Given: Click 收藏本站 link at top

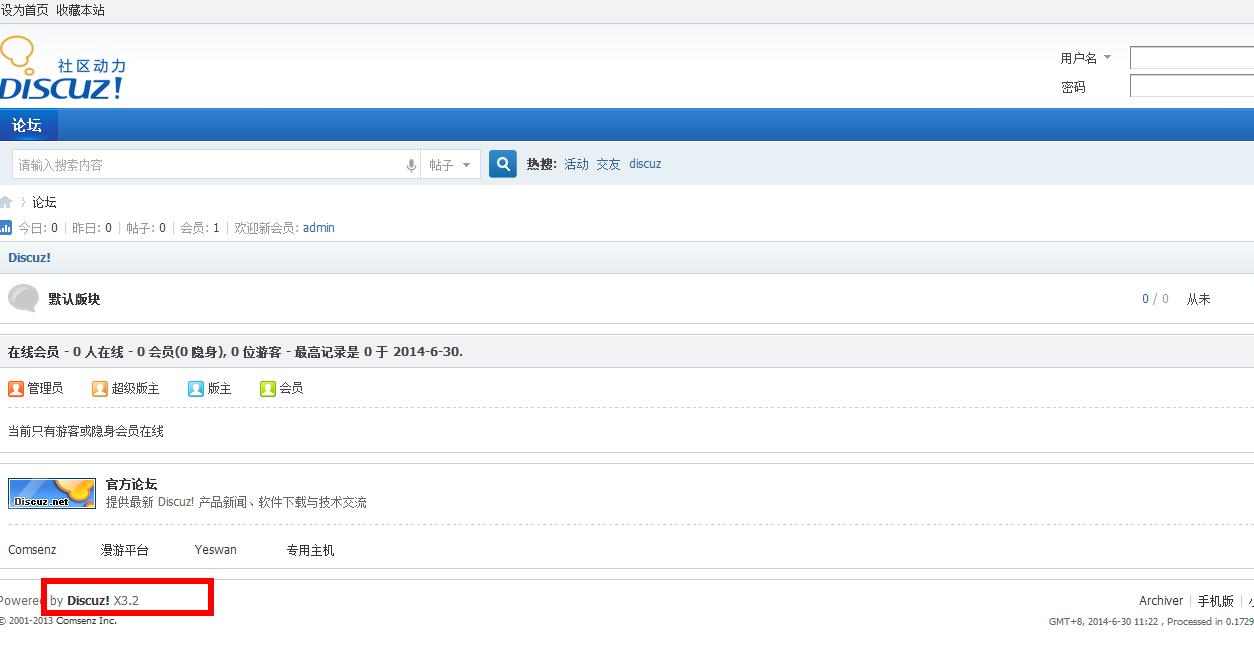Looking at the screenshot, I should click(80, 10).
